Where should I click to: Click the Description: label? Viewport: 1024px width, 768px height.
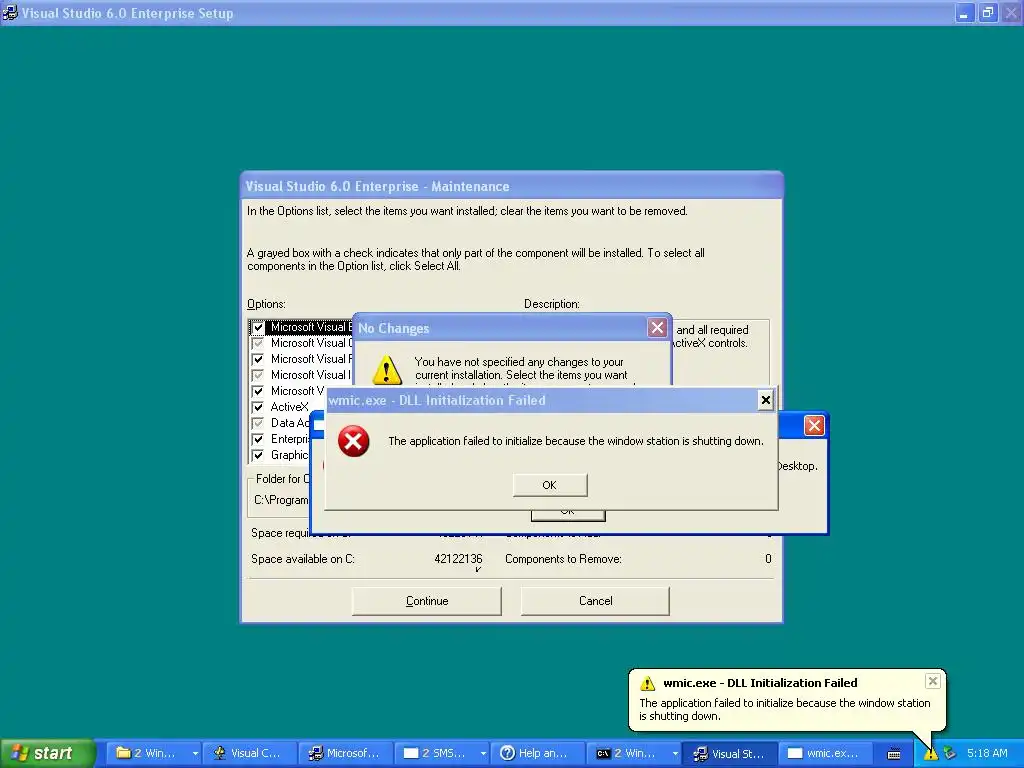click(x=551, y=304)
